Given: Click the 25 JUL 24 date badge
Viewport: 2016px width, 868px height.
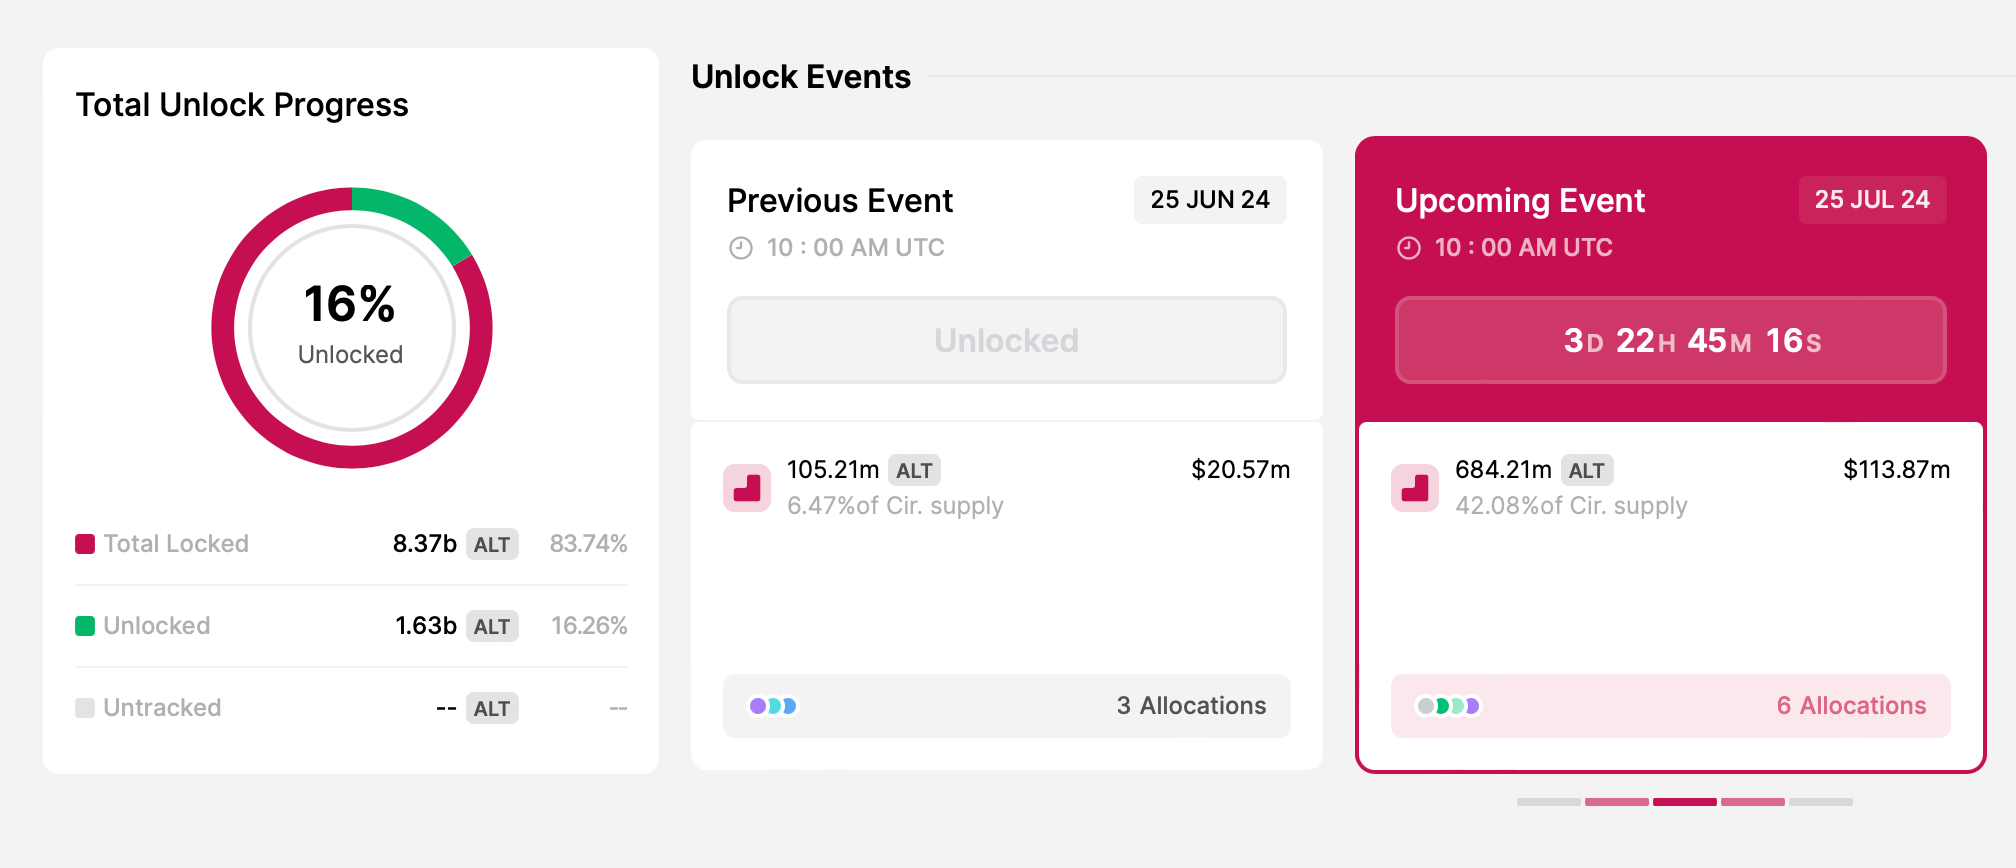Looking at the screenshot, I should coord(1872,200).
